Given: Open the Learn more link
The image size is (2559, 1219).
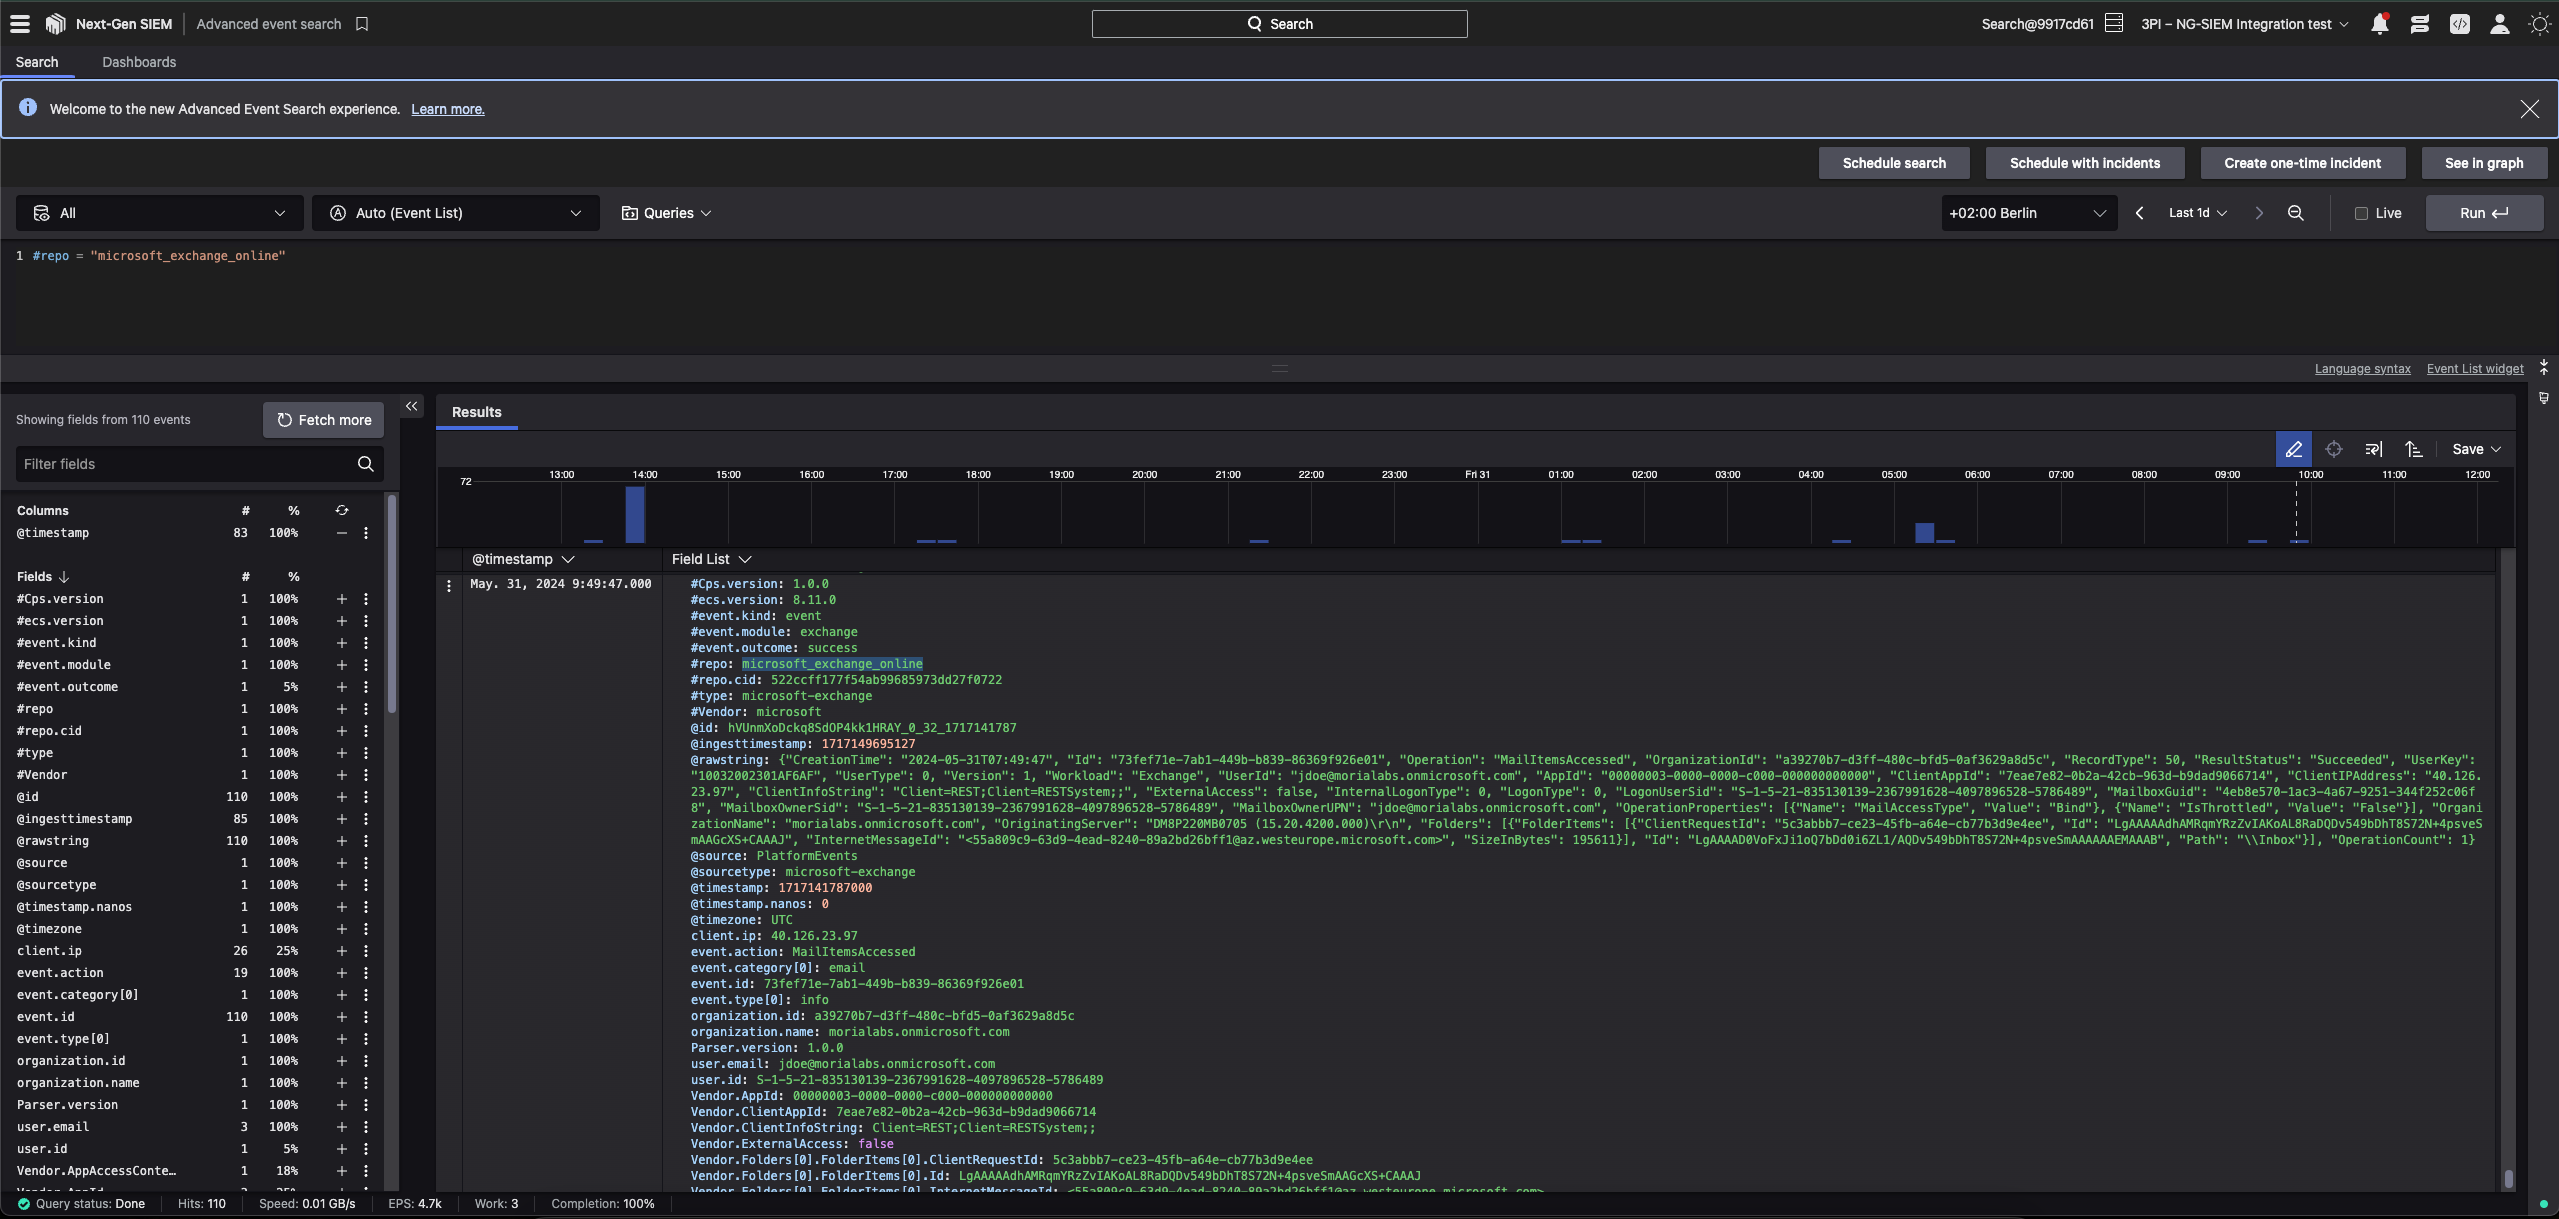Looking at the screenshot, I should pyautogui.click(x=447, y=109).
